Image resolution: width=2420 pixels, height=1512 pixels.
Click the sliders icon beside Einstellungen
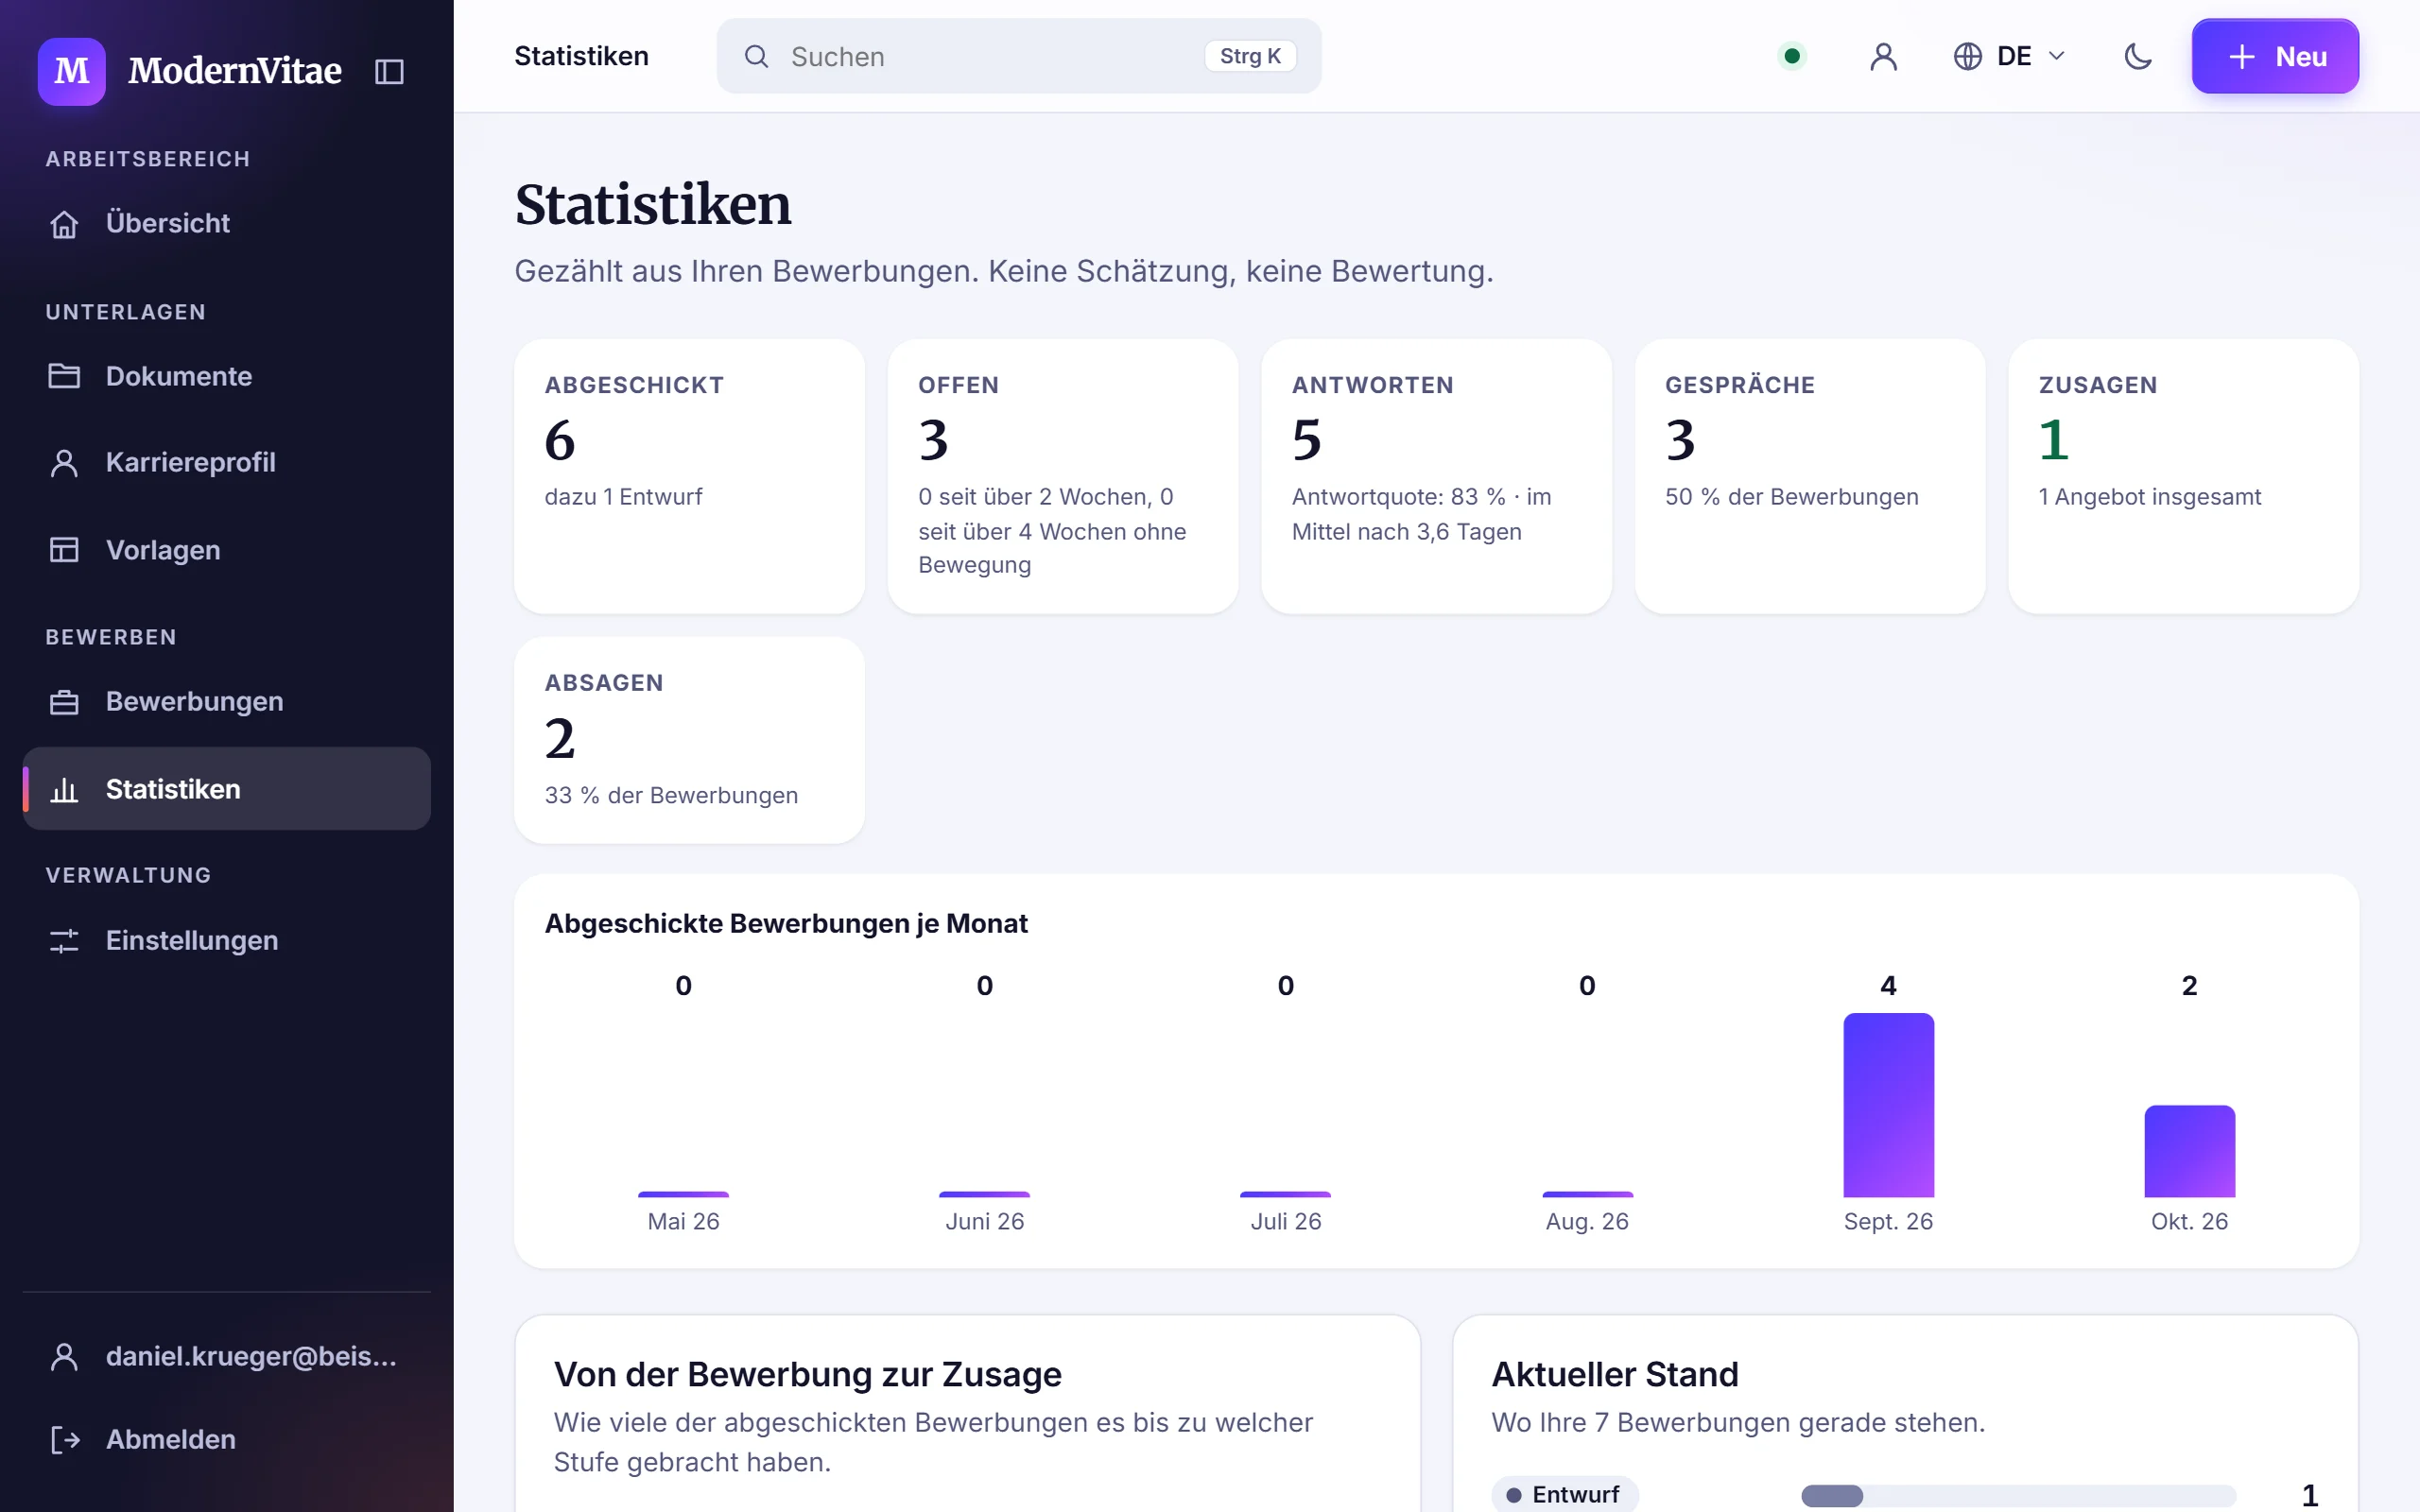(x=64, y=941)
